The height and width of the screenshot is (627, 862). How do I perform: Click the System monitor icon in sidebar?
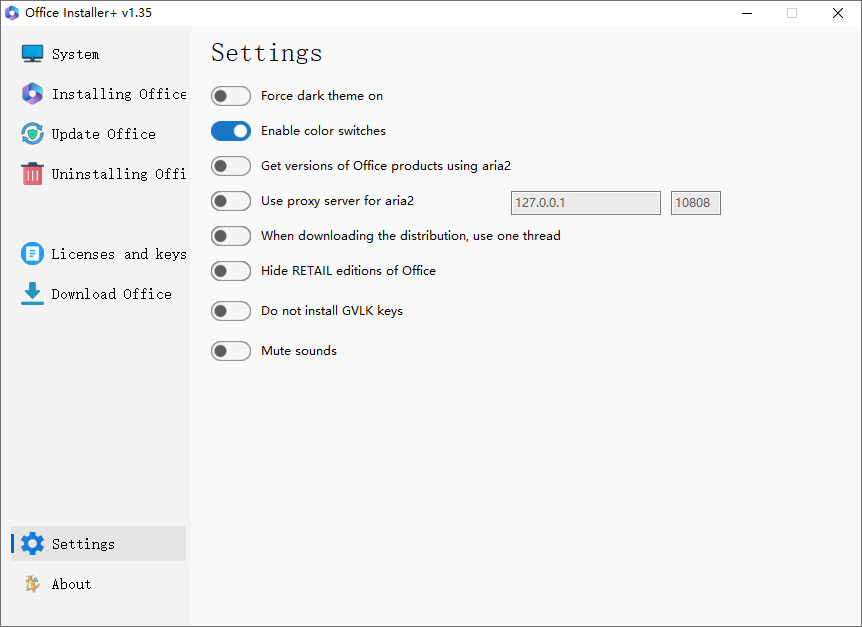(x=32, y=54)
